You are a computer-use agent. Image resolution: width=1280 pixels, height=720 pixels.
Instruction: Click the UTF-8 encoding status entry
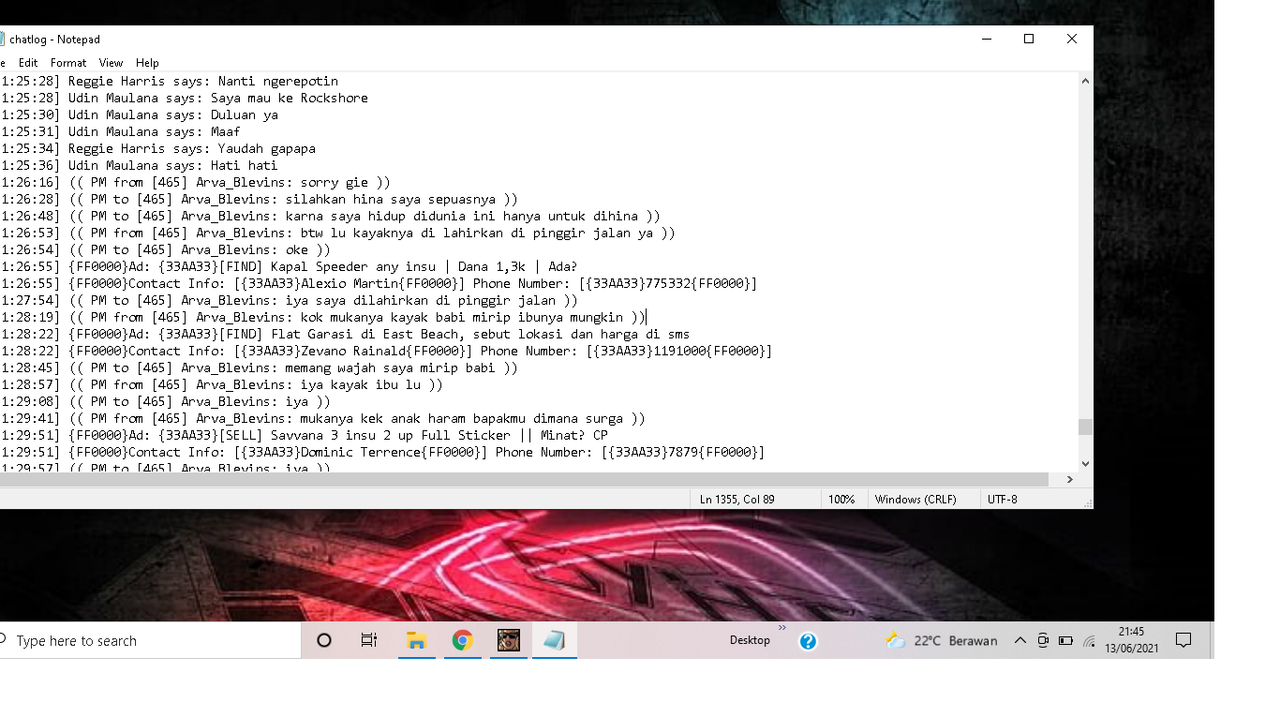tap(1003, 499)
